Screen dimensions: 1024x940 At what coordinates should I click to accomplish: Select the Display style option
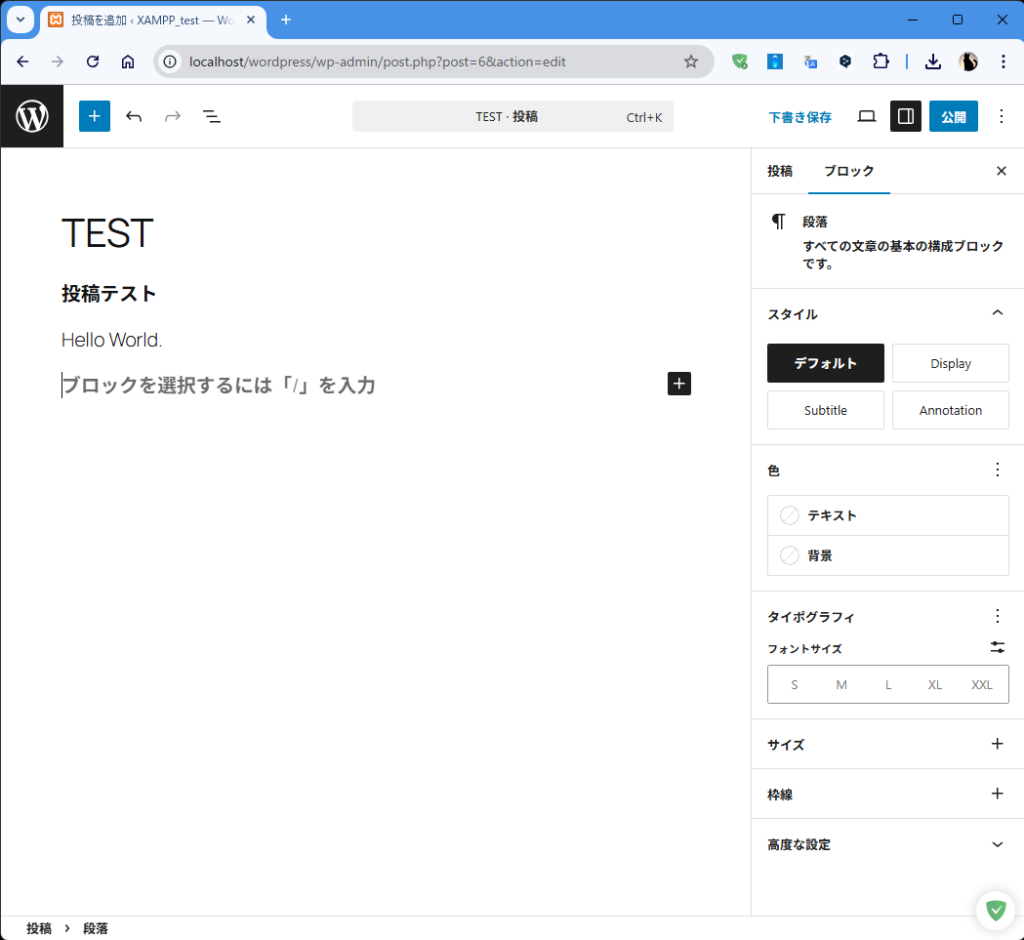(x=950, y=363)
